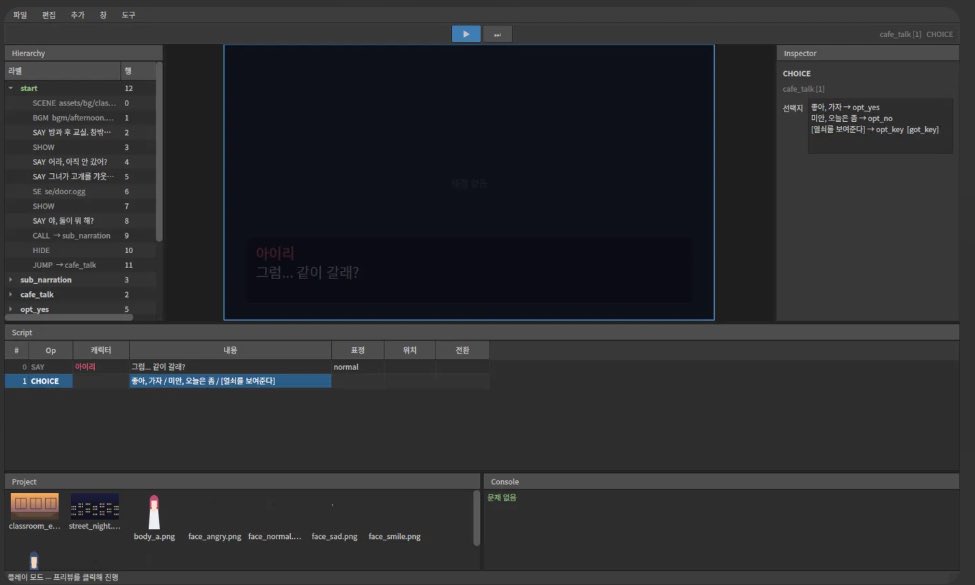Image resolution: width=975 pixels, height=585 pixels.
Task: Open the classroom background thumbnail in Project
Action: pyautogui.click(x=35, y=506)
